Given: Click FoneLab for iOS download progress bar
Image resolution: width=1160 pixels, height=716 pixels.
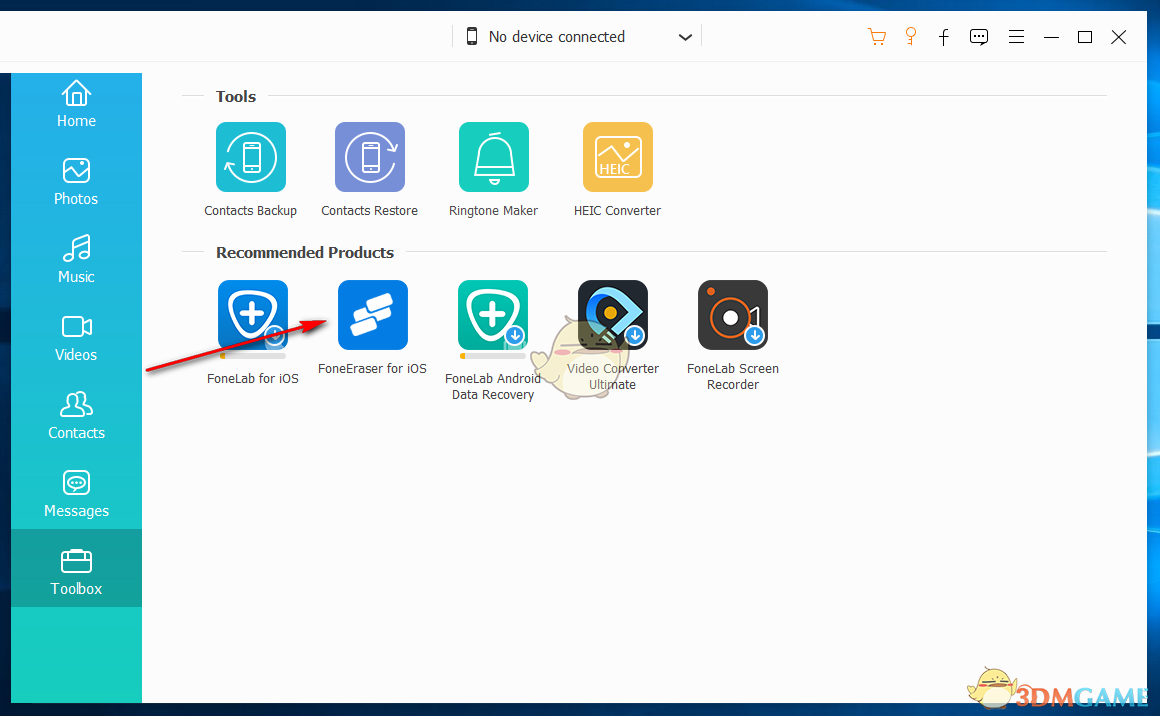Looking at the screenshot, I should (253, 356).
